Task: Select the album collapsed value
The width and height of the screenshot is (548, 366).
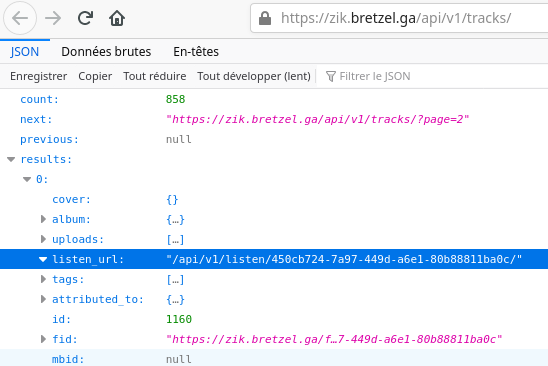Action: click(x=175, y=219)
